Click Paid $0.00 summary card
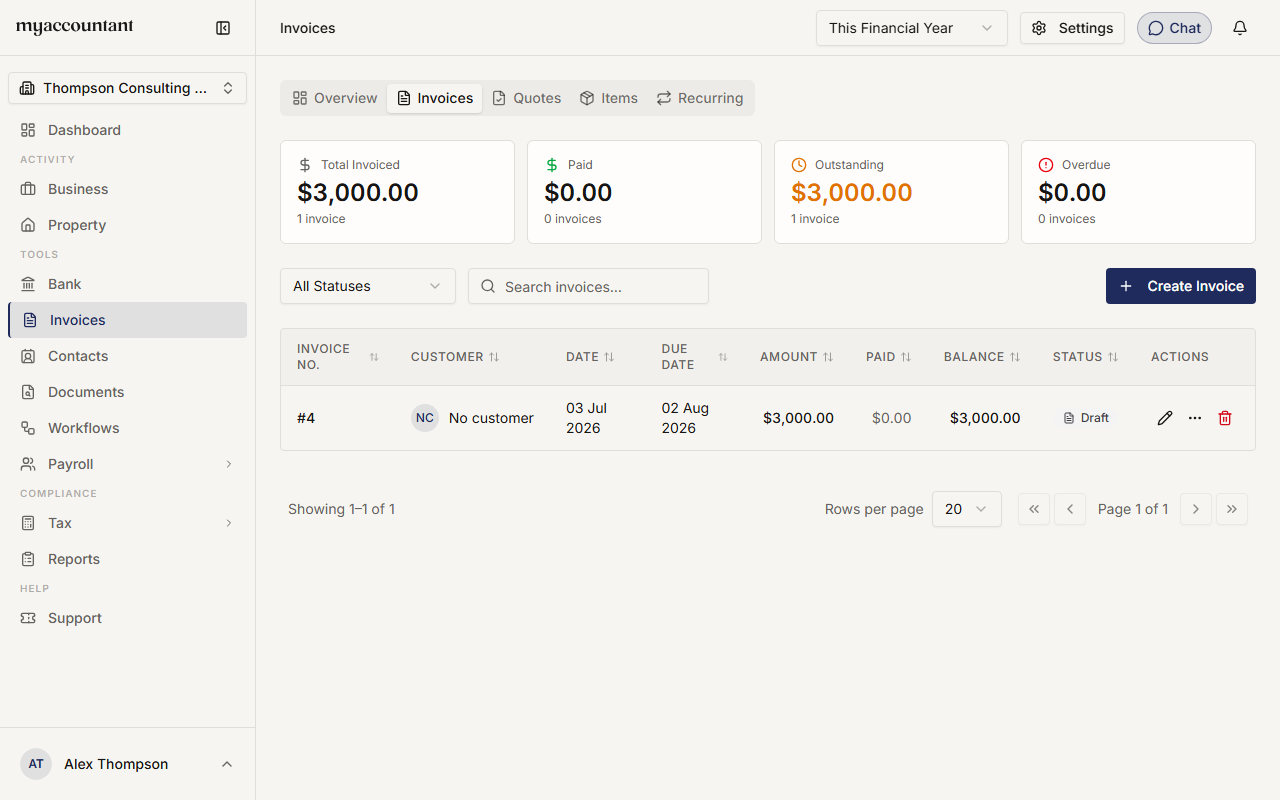This screenshot has height=800, width=1280. pyautogui.click(x=644, y=192)
